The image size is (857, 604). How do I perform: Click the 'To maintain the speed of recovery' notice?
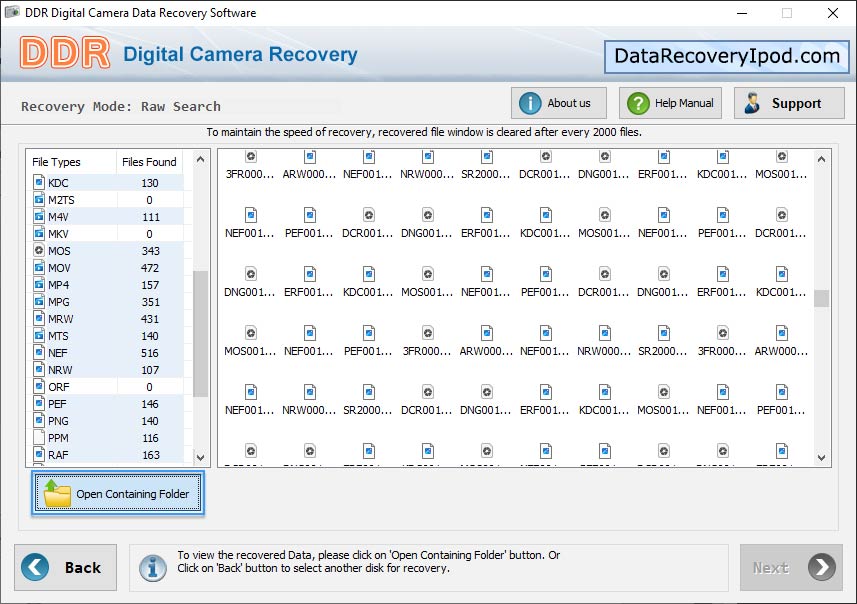pos(424,132)
